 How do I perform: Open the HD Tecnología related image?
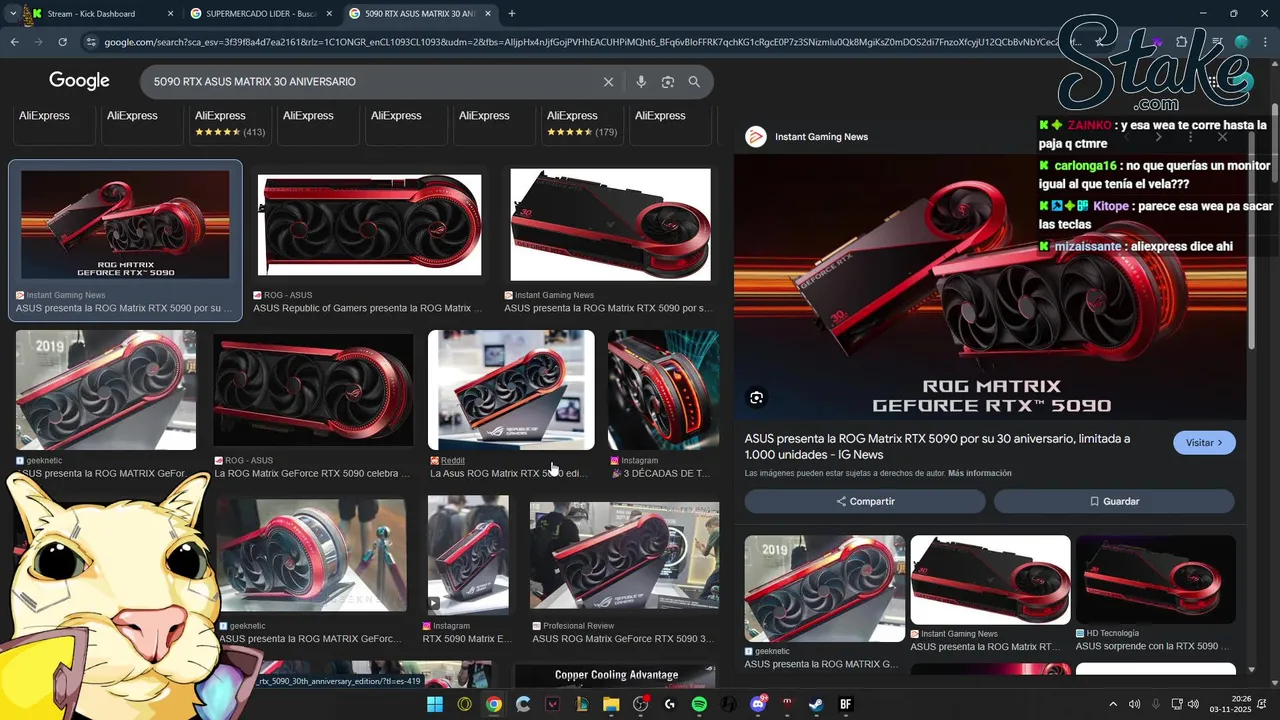pyautogui.click(x=1156, y=580)
